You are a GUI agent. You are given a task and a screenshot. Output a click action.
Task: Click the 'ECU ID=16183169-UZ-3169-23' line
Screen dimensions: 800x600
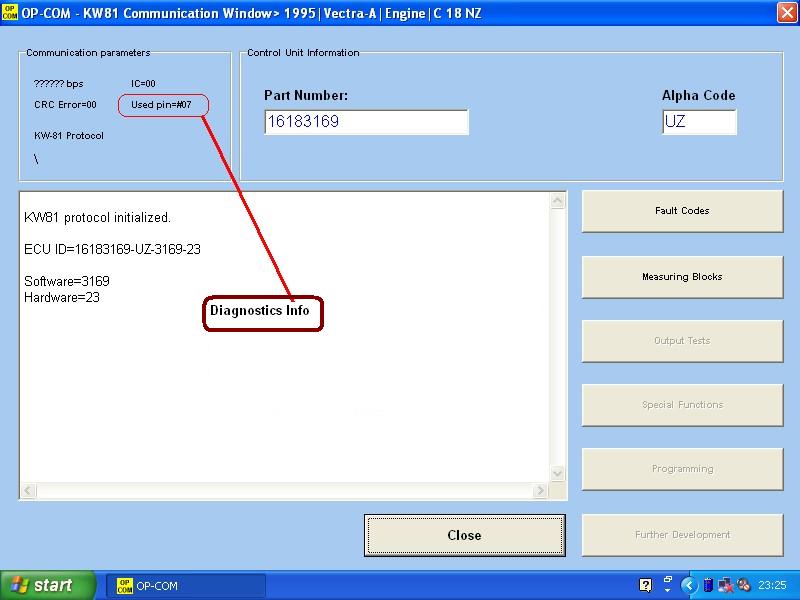[x=112, y=249]
